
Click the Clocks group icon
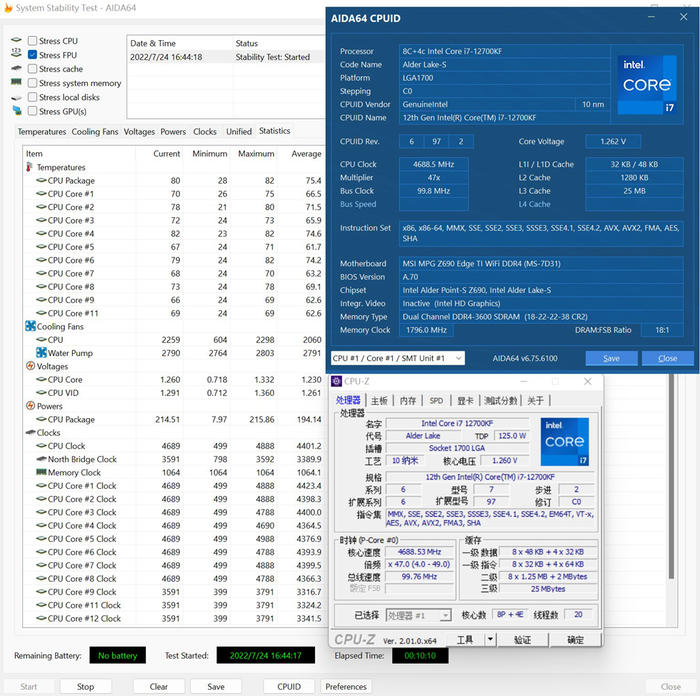31,432
